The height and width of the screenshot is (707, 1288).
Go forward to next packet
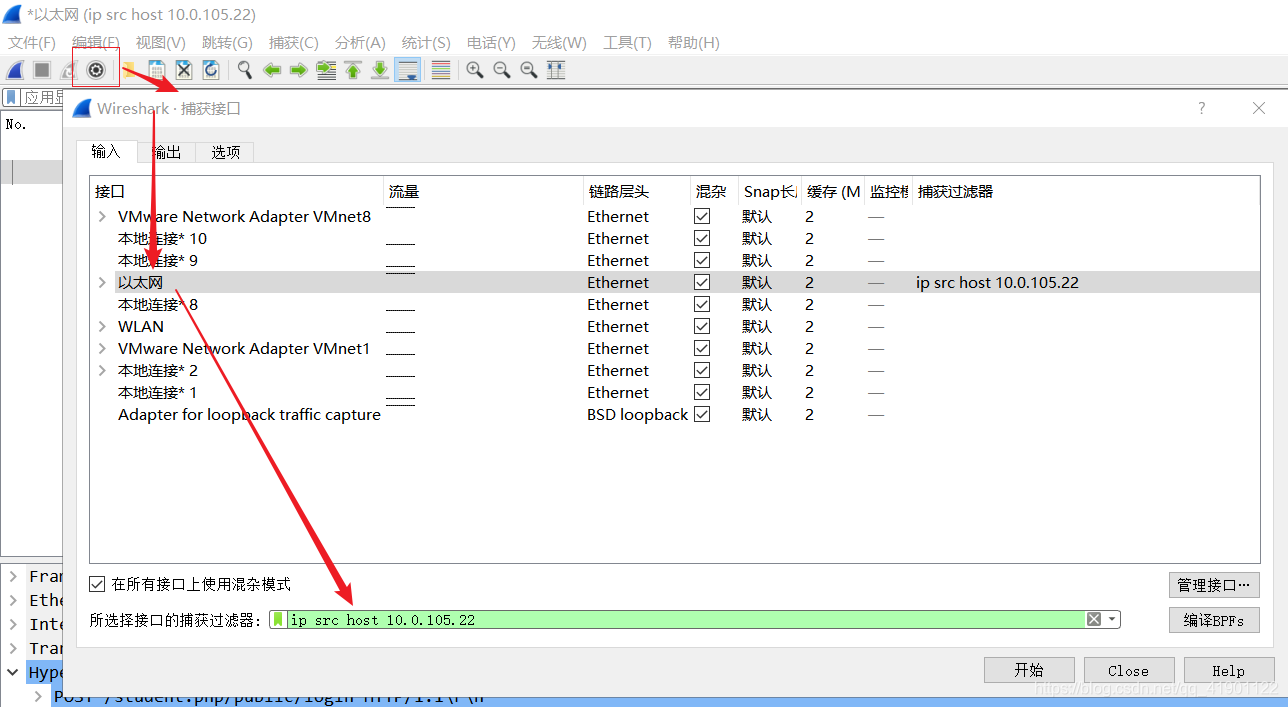(x=298, y=70)
